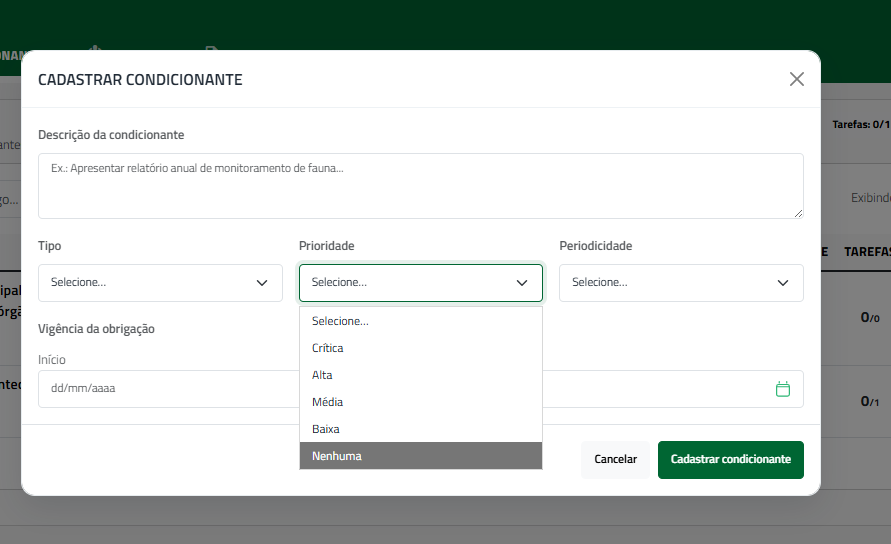The width and height of the screenshot is (891, 544).
Task: Click the Início date field
Action: (169, 389)
